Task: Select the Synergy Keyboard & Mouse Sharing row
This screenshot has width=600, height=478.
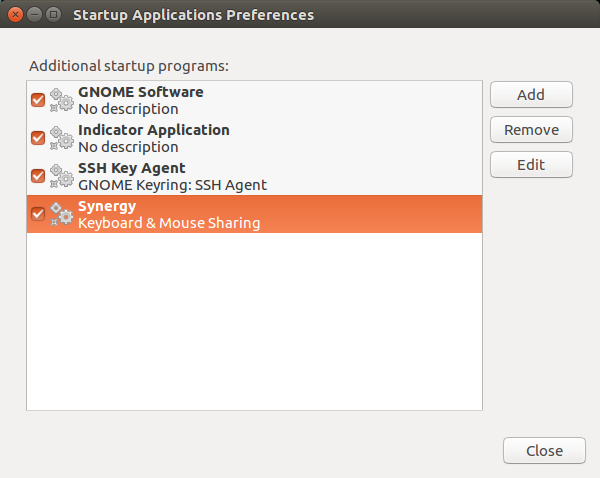Action: click(x=254, y=214)
